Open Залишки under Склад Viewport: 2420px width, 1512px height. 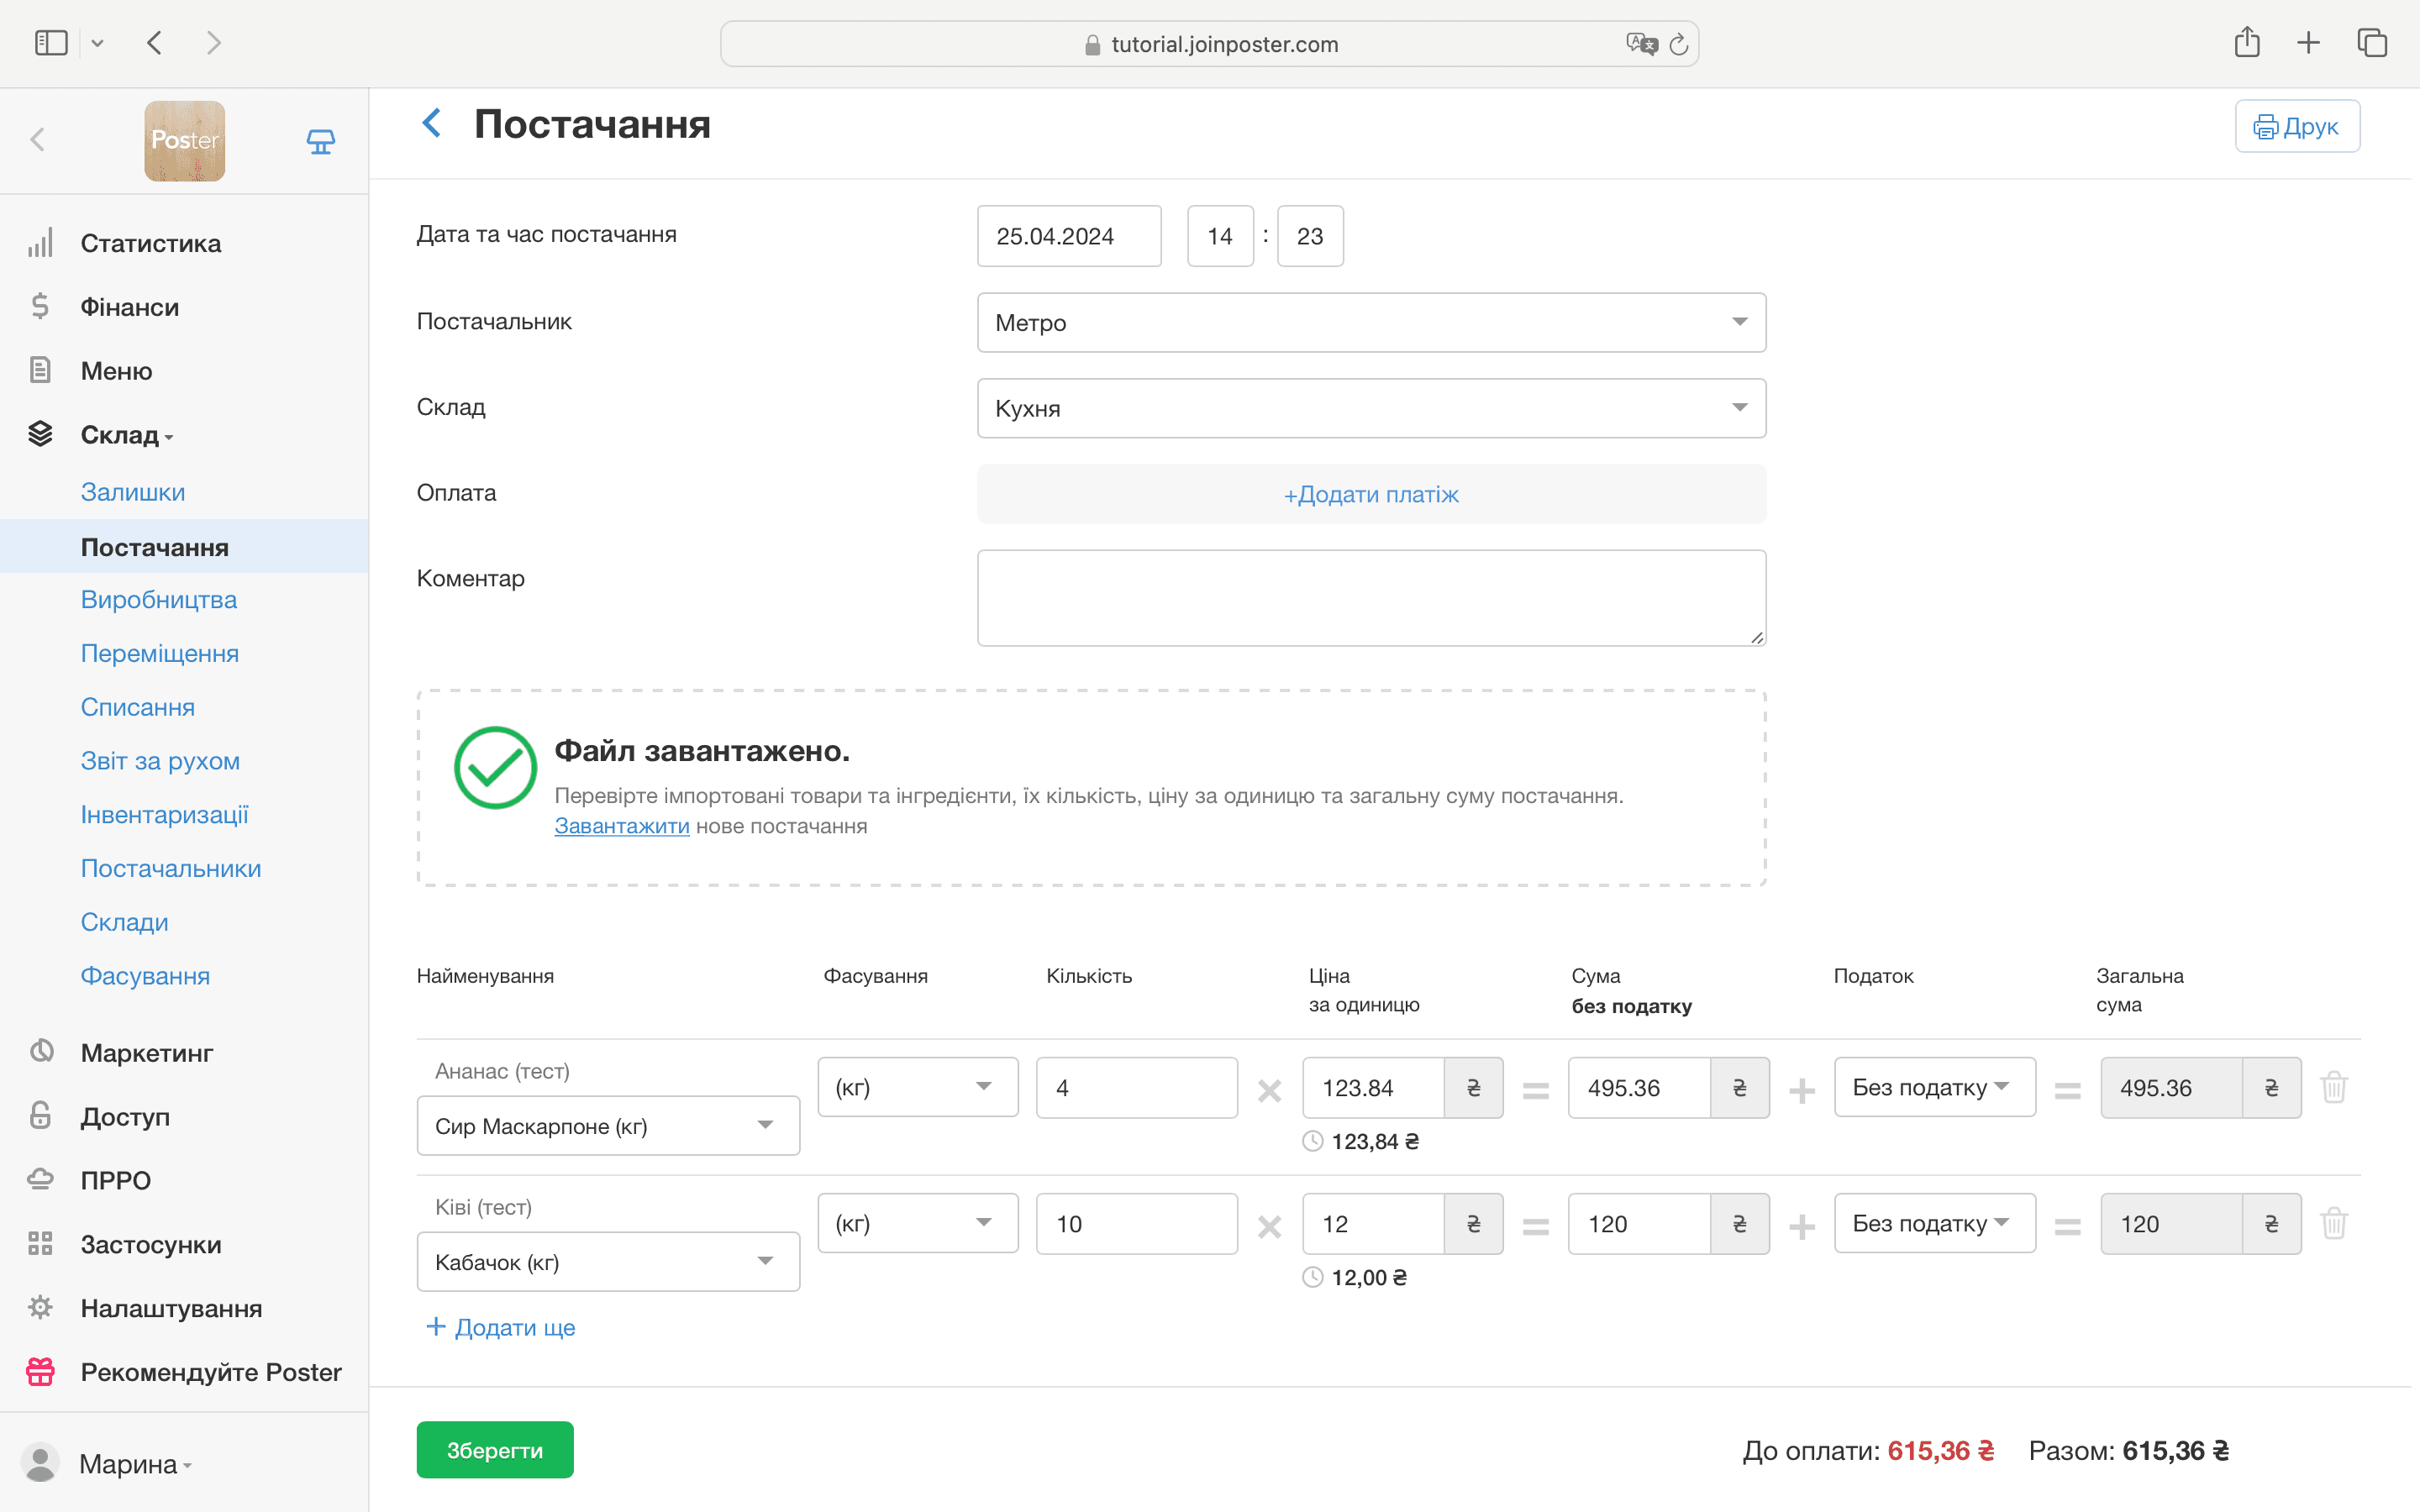click(x=133, y=492)
